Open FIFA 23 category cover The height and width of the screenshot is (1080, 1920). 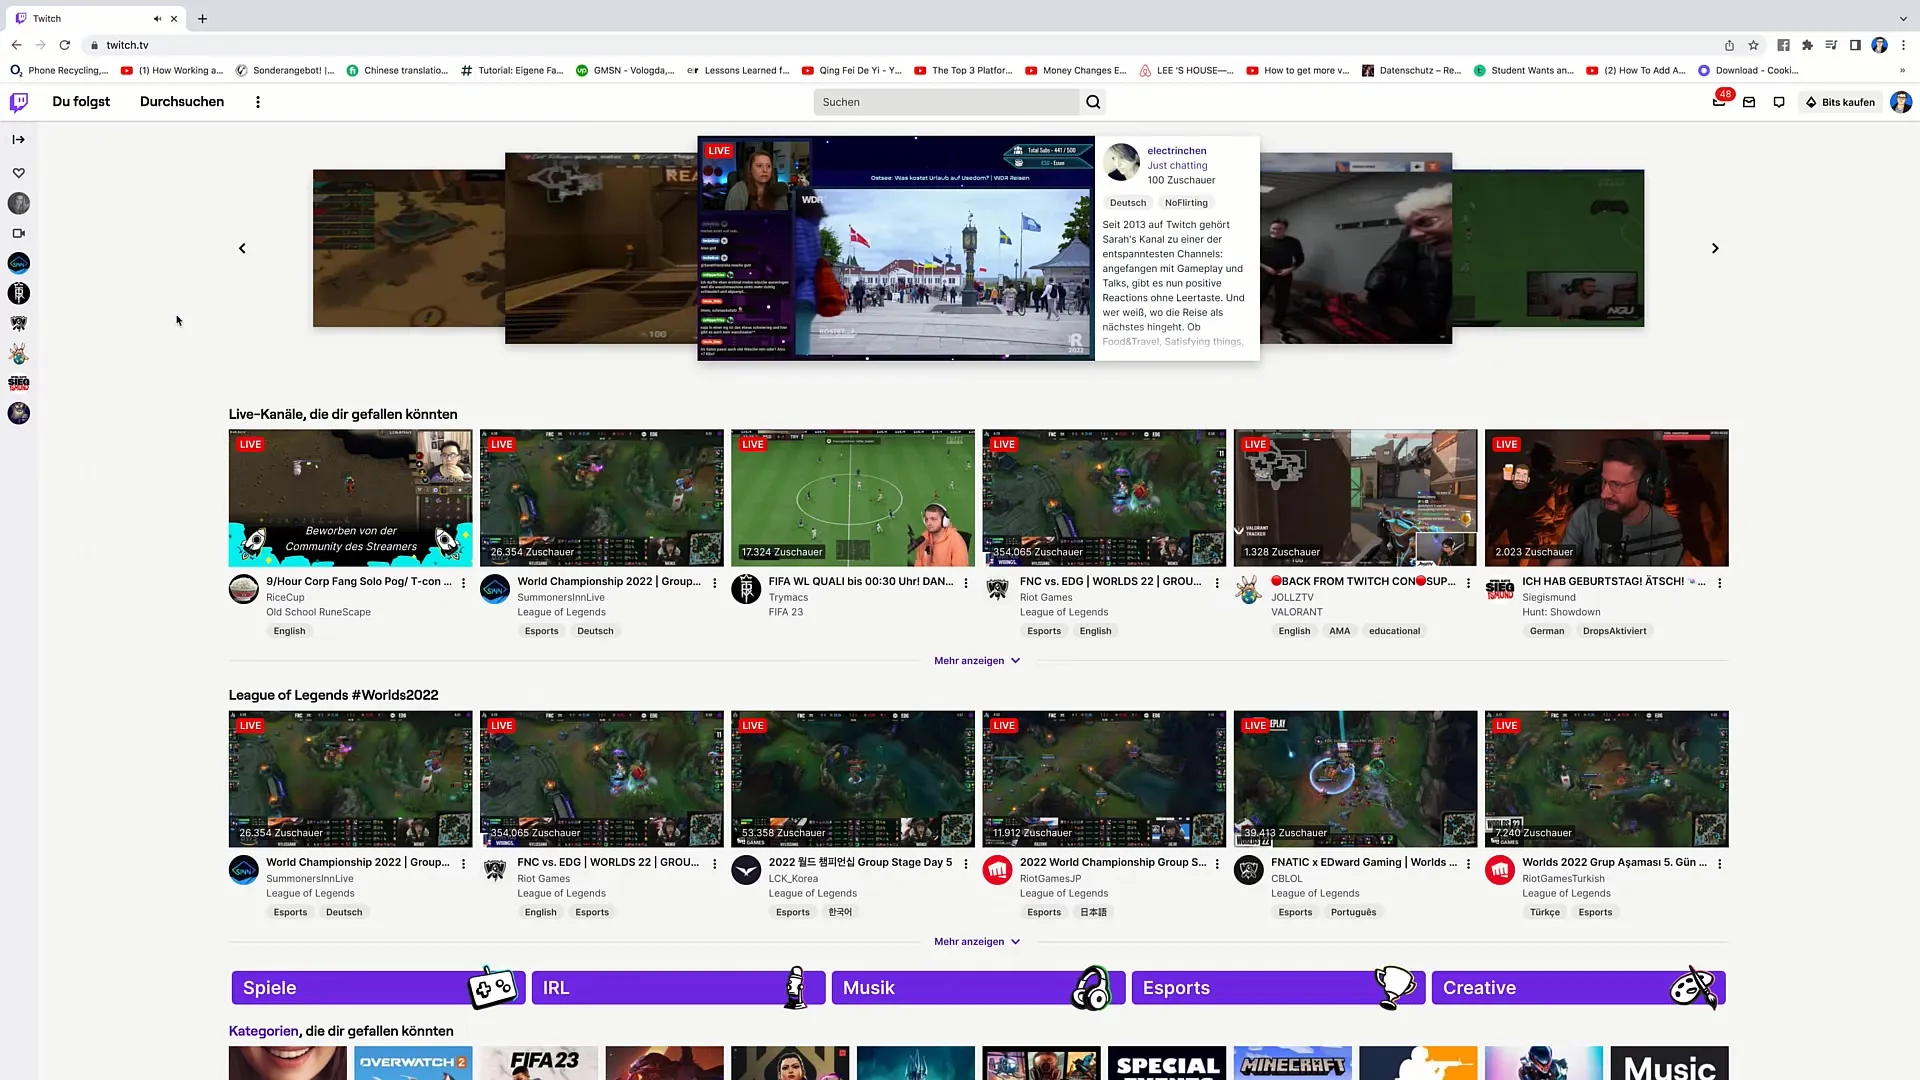click(x=539, y=1063)
